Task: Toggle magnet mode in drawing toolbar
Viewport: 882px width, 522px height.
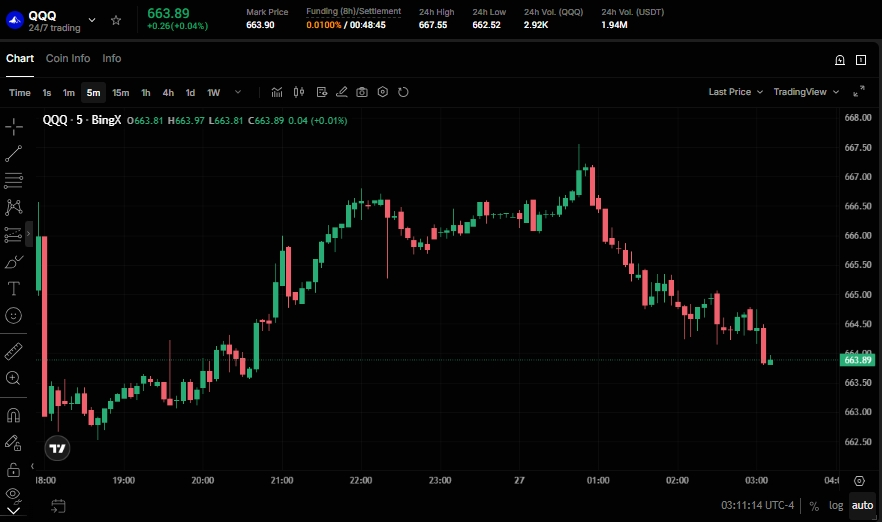Action: click(14, 415)
